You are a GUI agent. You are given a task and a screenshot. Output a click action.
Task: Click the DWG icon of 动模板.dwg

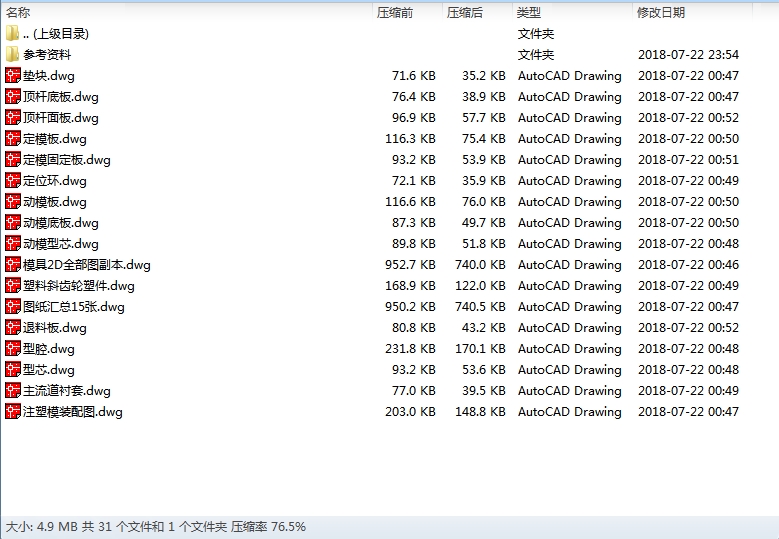click(x=12, y=201)
